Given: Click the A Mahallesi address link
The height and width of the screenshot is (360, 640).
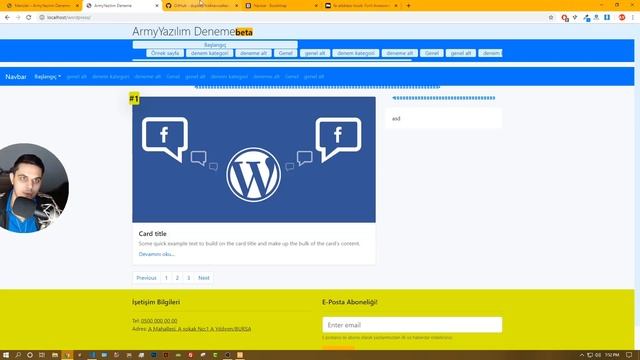Looking at the screenshot, I should (200, 329).
